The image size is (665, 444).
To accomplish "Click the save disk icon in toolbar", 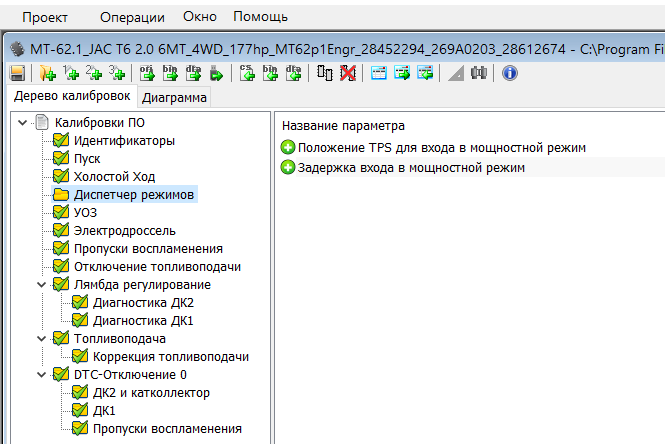I will click(x=17, y=73).
